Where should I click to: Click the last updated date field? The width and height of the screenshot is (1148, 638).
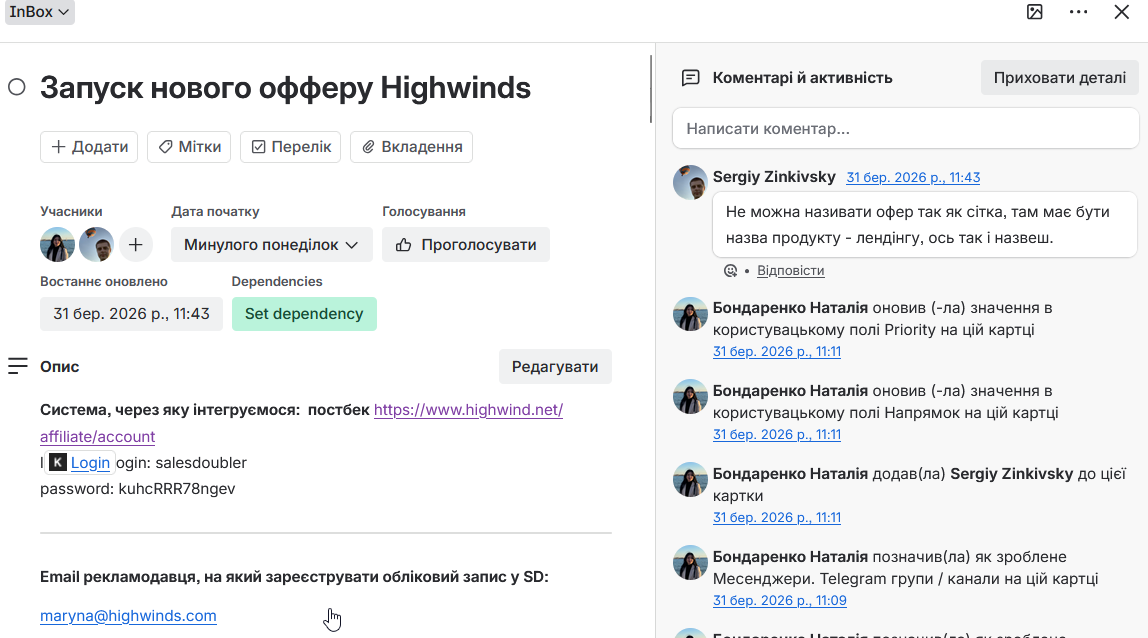click(131, 314)
